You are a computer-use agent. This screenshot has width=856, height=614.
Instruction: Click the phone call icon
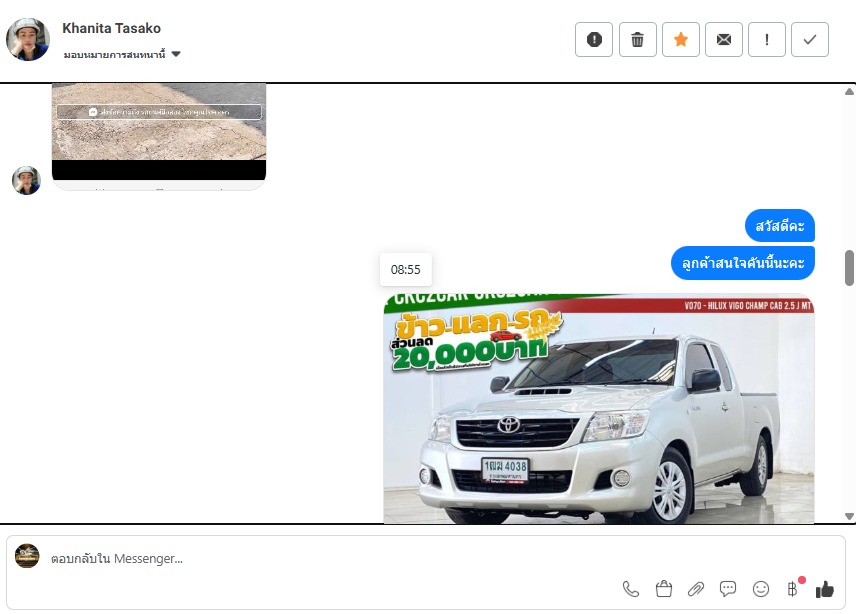pyautogui.click(x=631, y=589)
